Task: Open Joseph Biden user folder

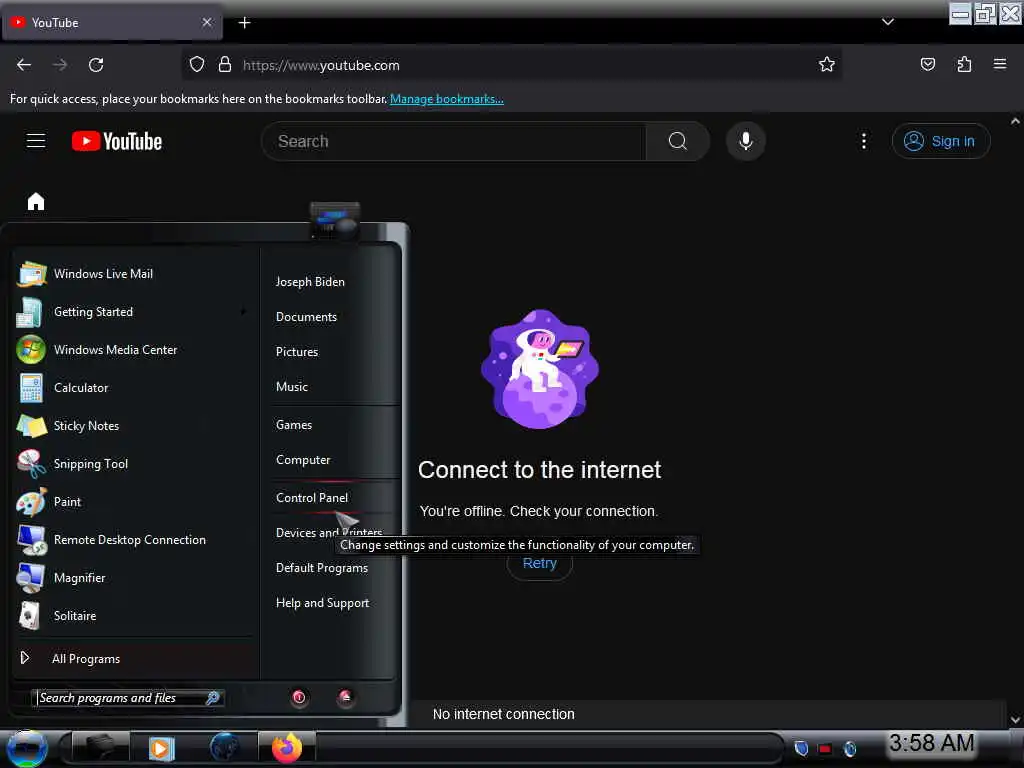Action: pos(310,282)
